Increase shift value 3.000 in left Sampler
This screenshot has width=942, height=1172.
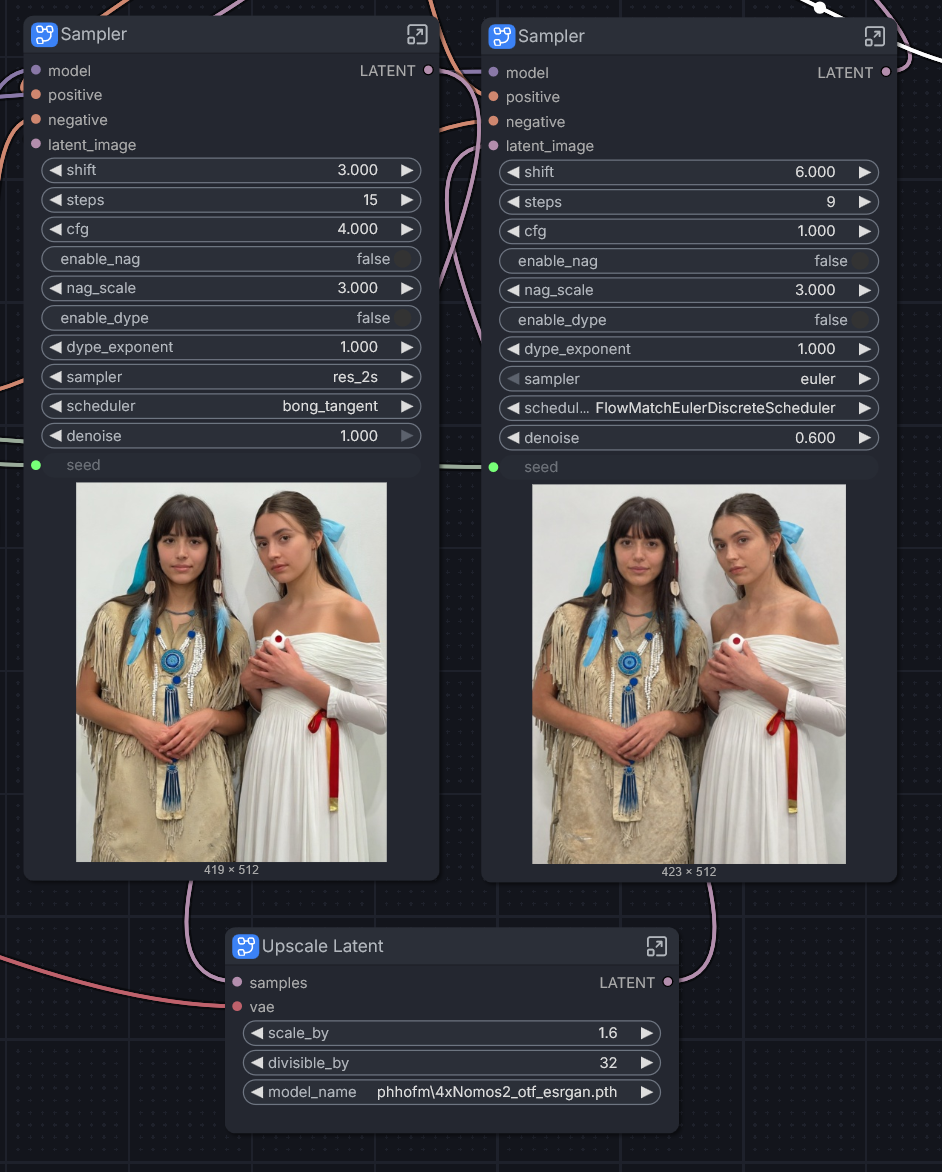click(407, 170)
